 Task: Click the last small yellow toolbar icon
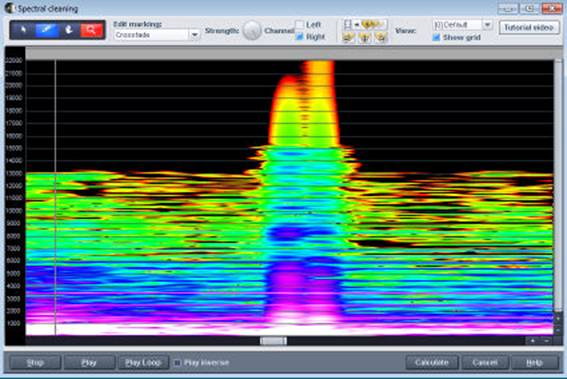click(x=381, y=37)
